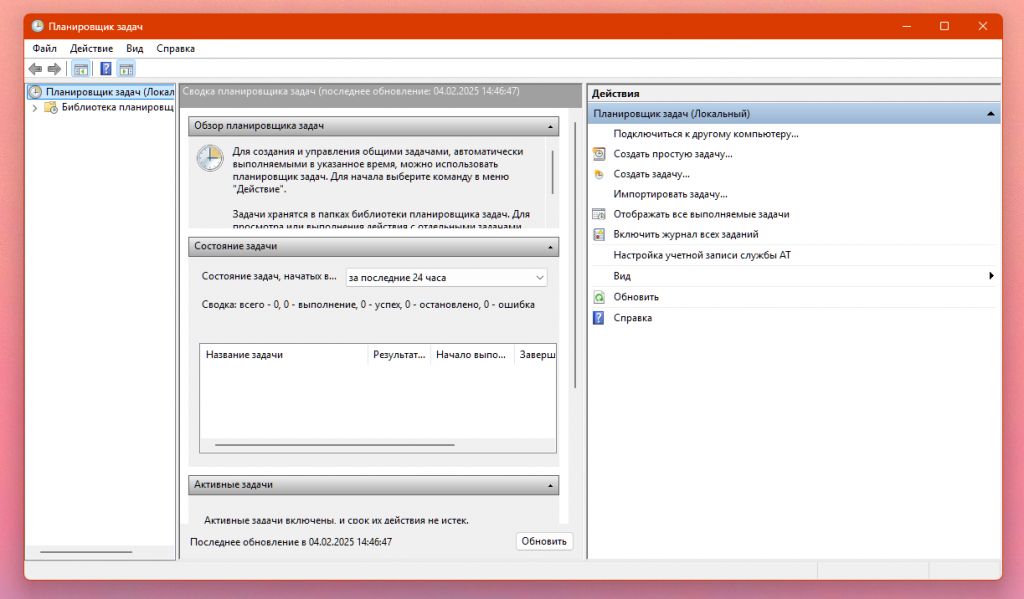Click the 'Название задачи' column header
The width and height of the screenshot is (1024, 599).
244,355
